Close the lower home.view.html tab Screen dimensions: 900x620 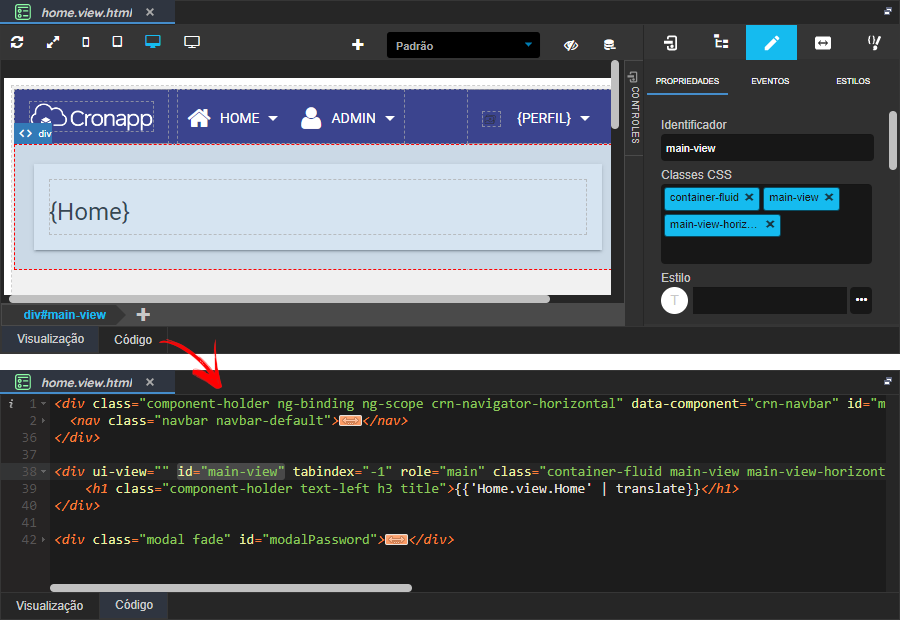coord(150,382)
